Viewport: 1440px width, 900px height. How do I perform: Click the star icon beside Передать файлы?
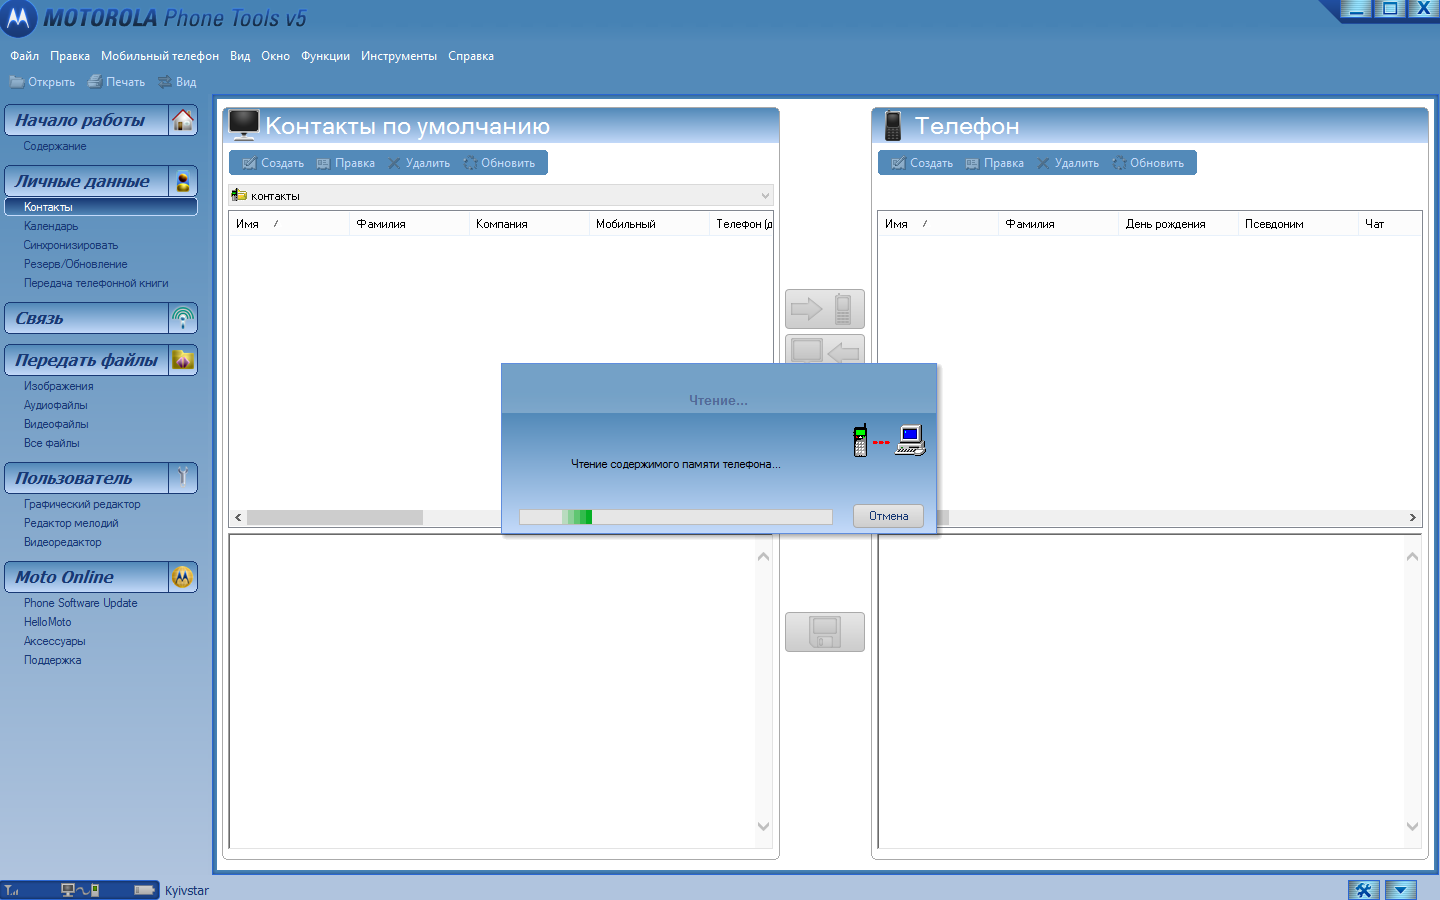tap(183, 360)
